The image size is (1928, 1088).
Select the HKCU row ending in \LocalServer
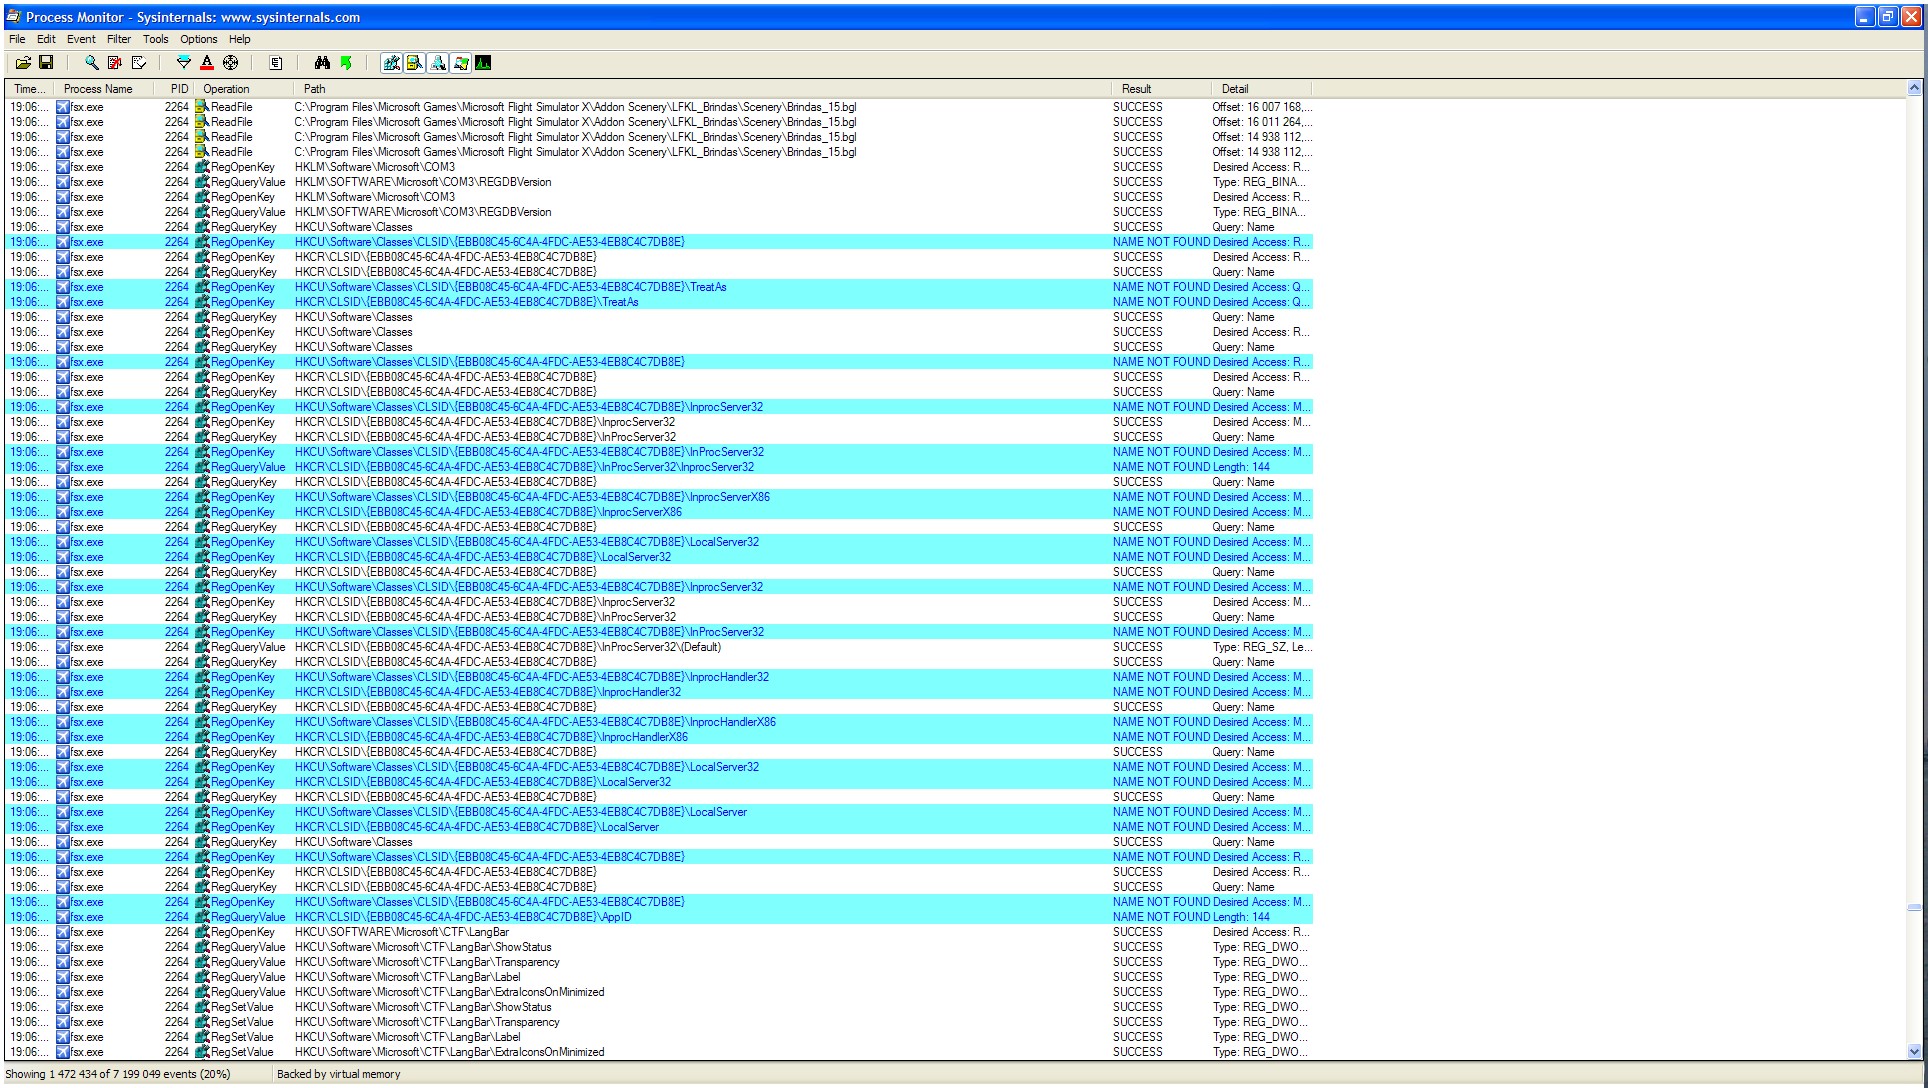coord(659,812)
